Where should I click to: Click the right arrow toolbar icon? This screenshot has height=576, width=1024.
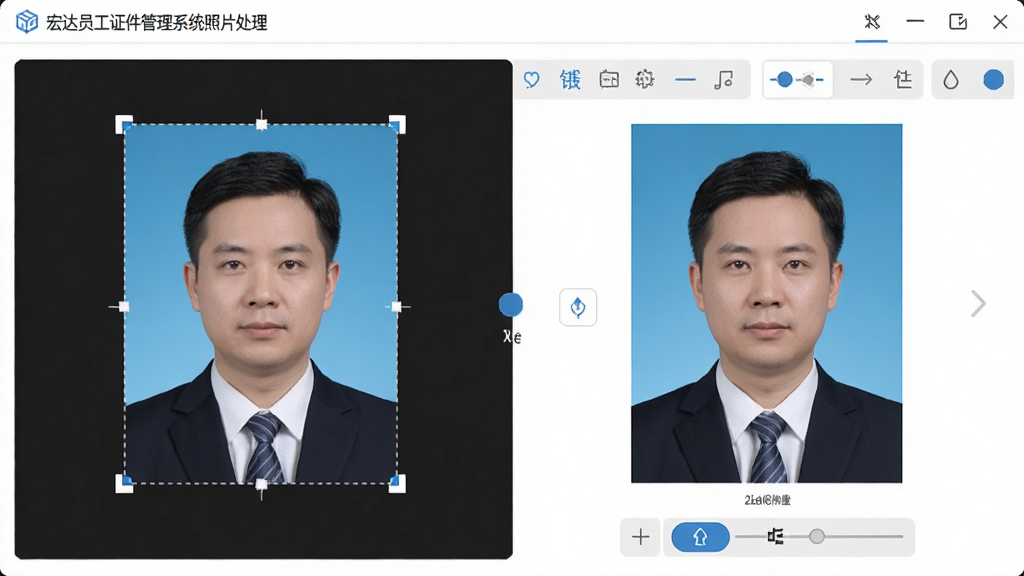tap(861, 80)
